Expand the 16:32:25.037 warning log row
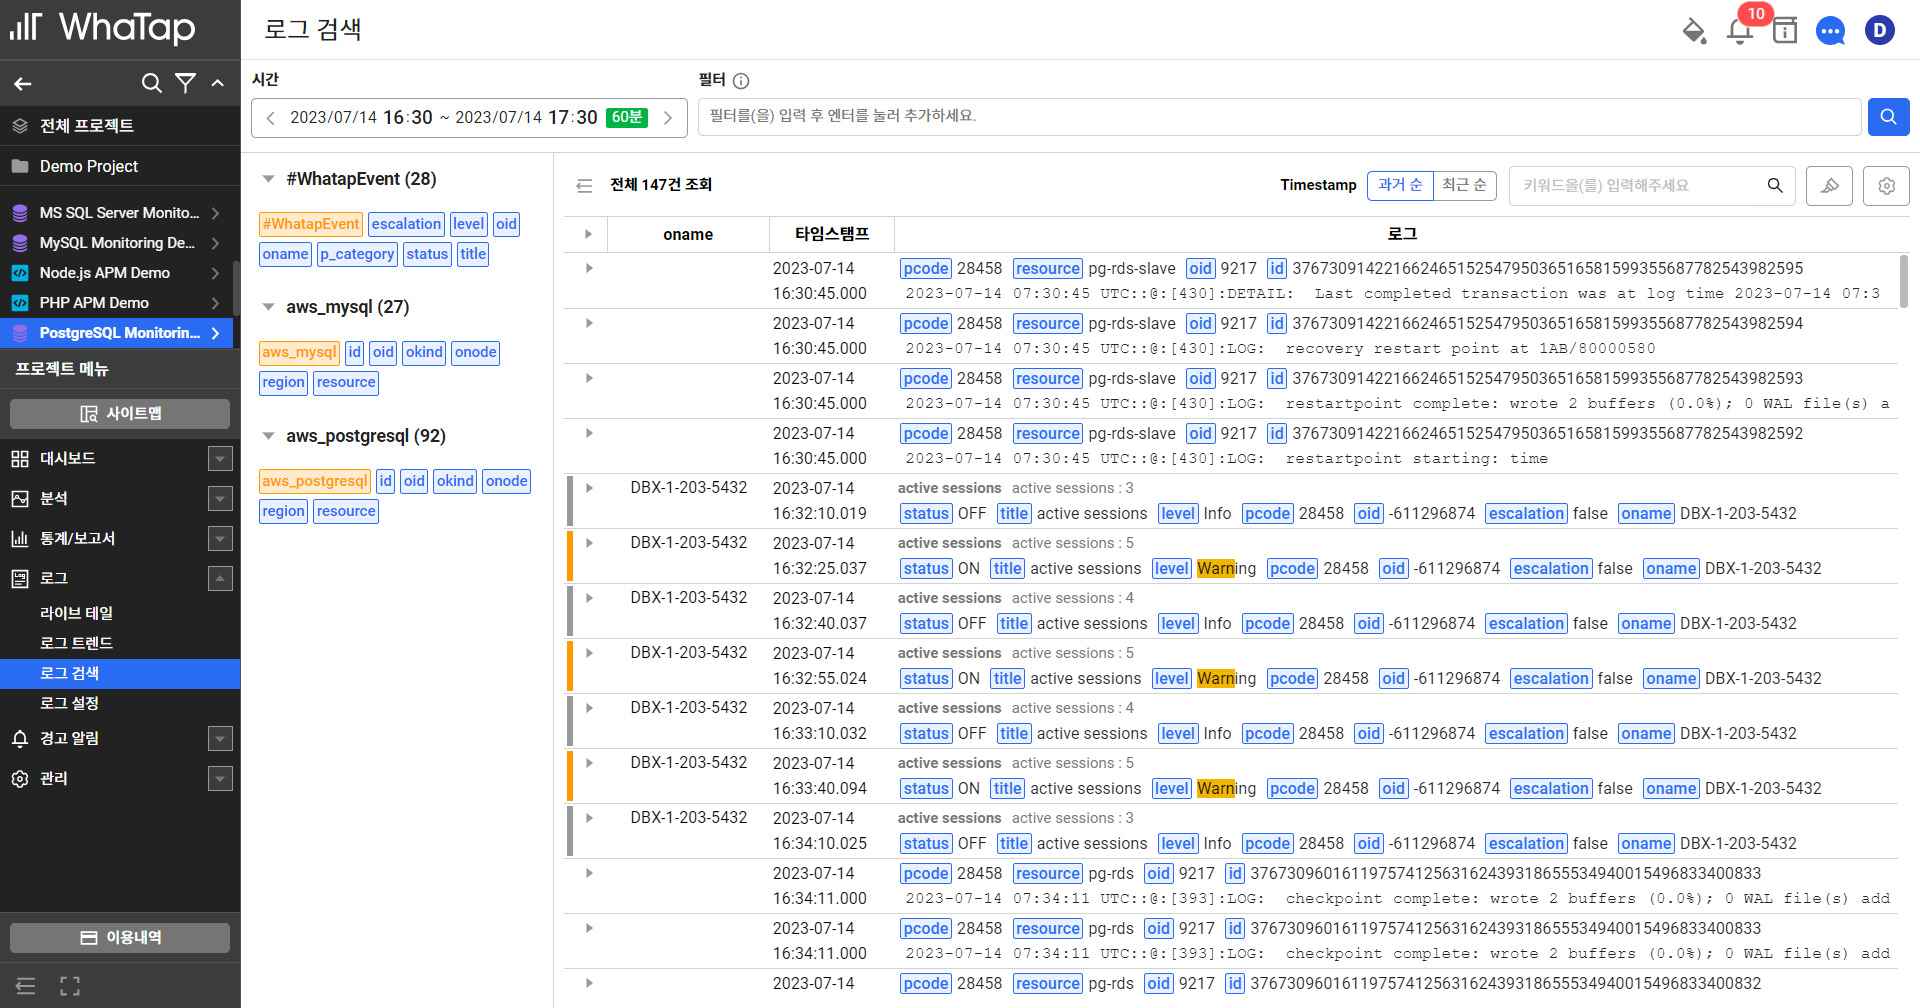The image size is (1920, 1008). click(589, 543)
